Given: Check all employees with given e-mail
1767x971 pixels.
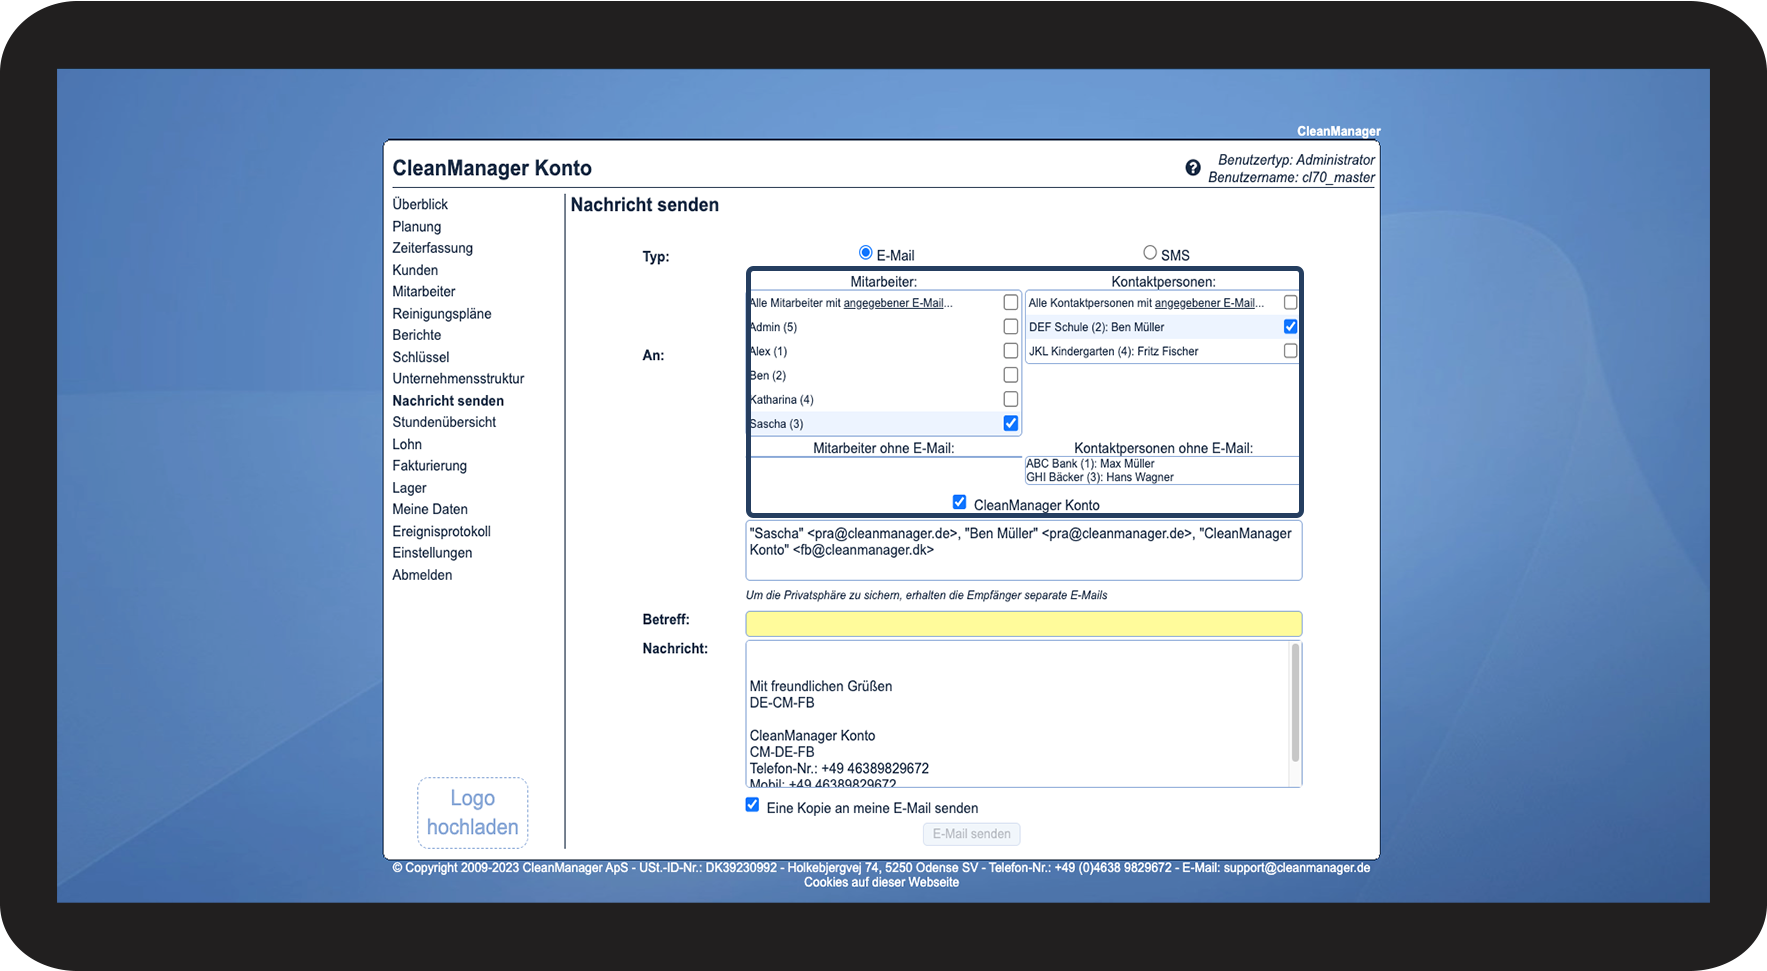Looking at the screenshot, I should click(1011, 302).
